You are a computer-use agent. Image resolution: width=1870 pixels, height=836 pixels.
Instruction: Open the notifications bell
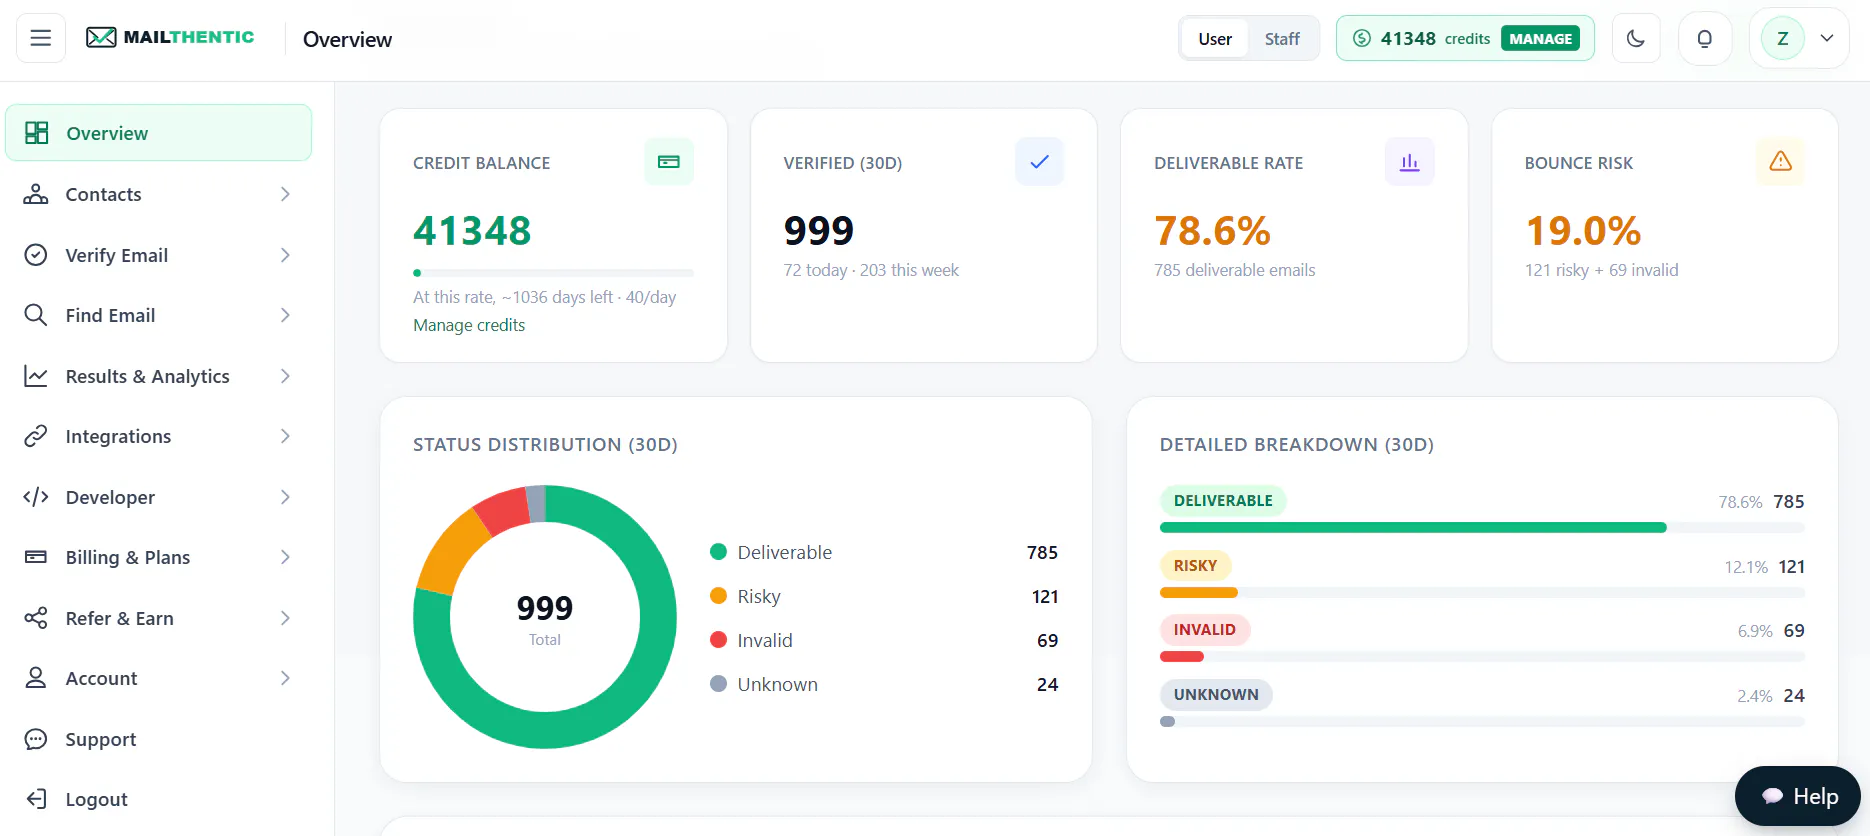click(x=1705, y=39)
